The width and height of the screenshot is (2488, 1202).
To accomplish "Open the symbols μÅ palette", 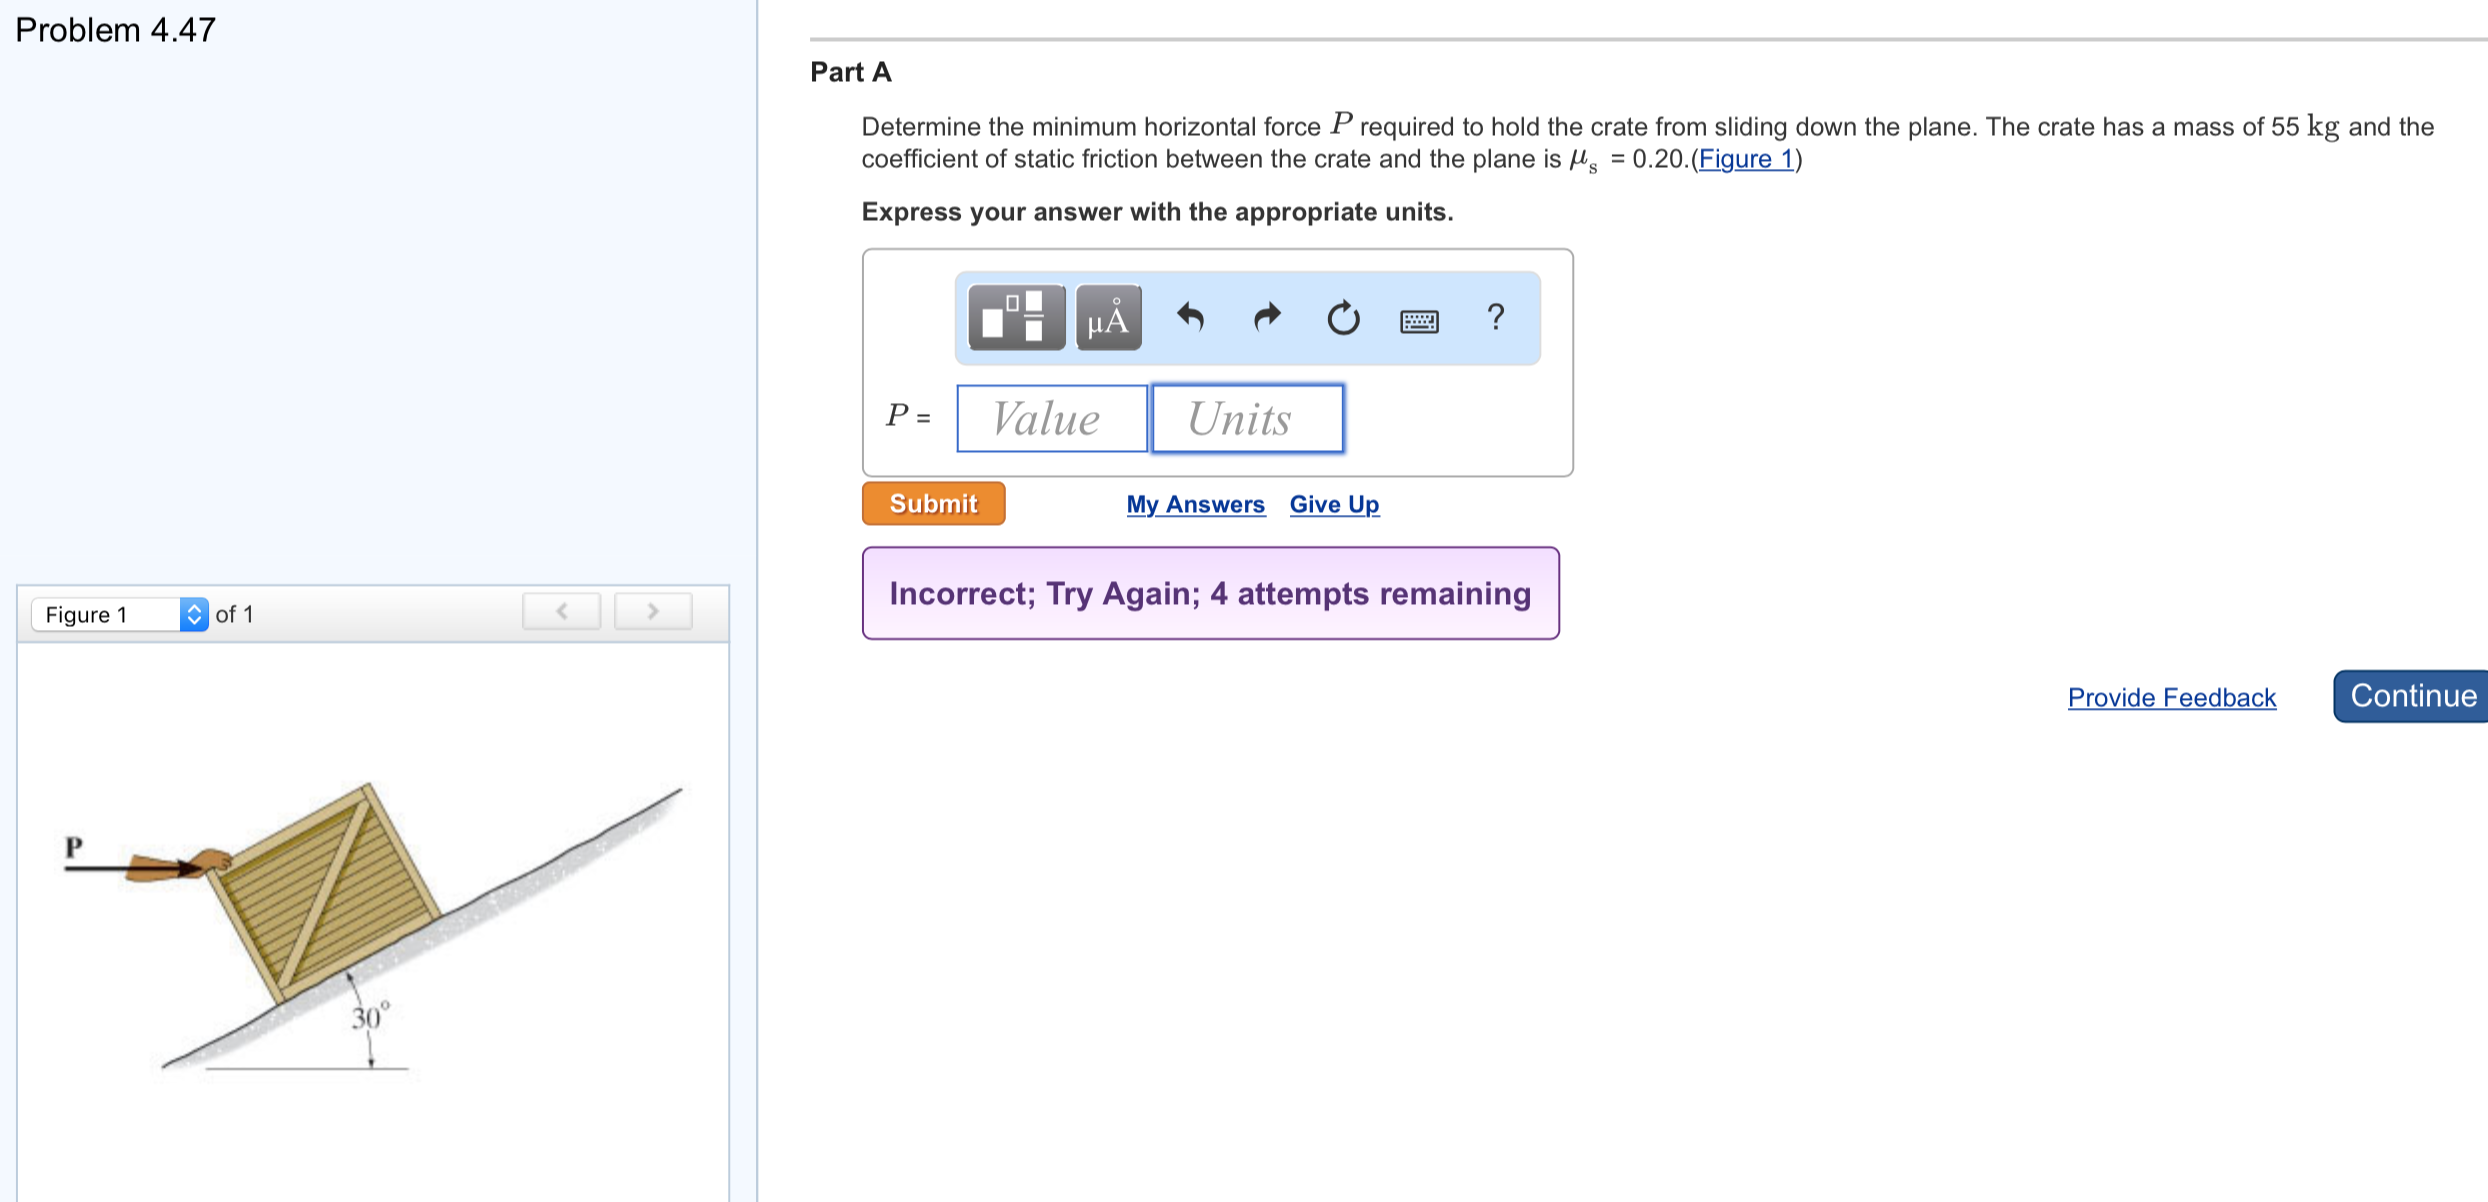I will tap(1108, 318).
